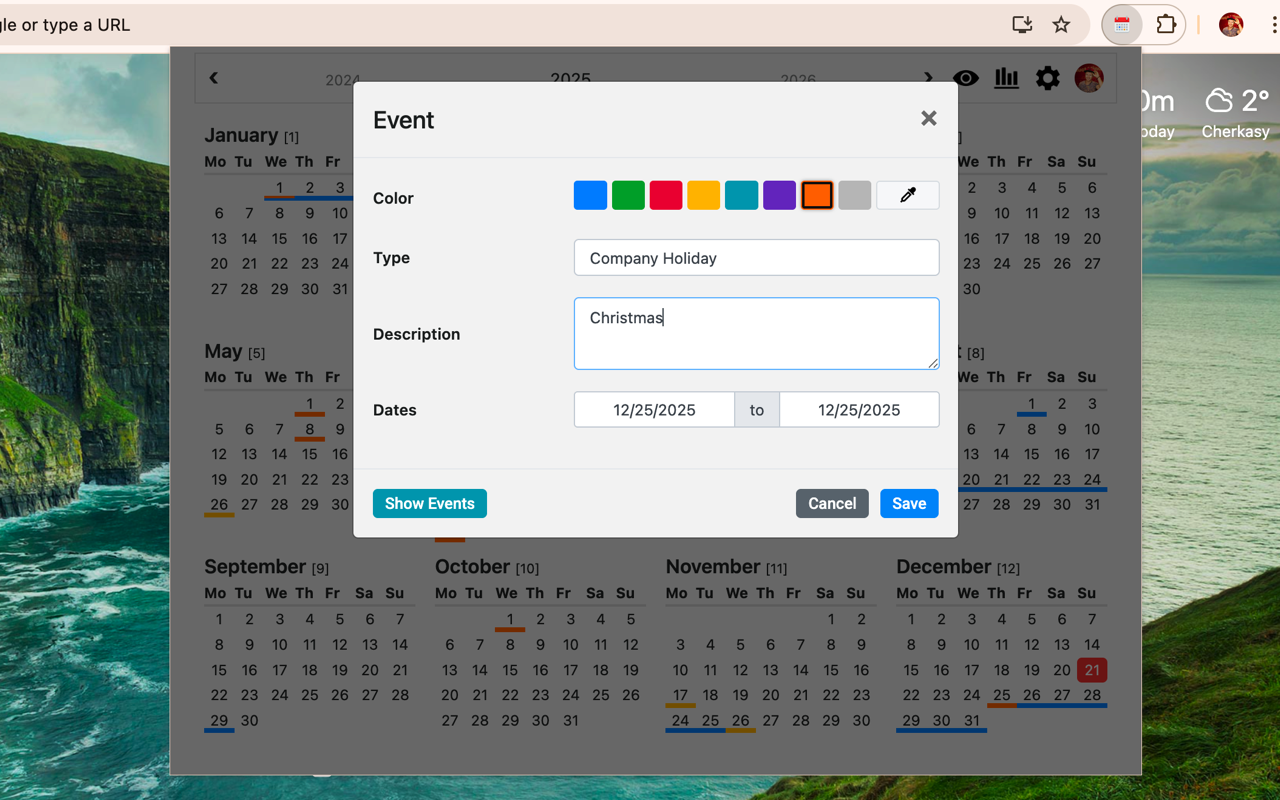Select the green color swatch
Viewport: 1280px width, 800px height.
[x=628, y=195]
